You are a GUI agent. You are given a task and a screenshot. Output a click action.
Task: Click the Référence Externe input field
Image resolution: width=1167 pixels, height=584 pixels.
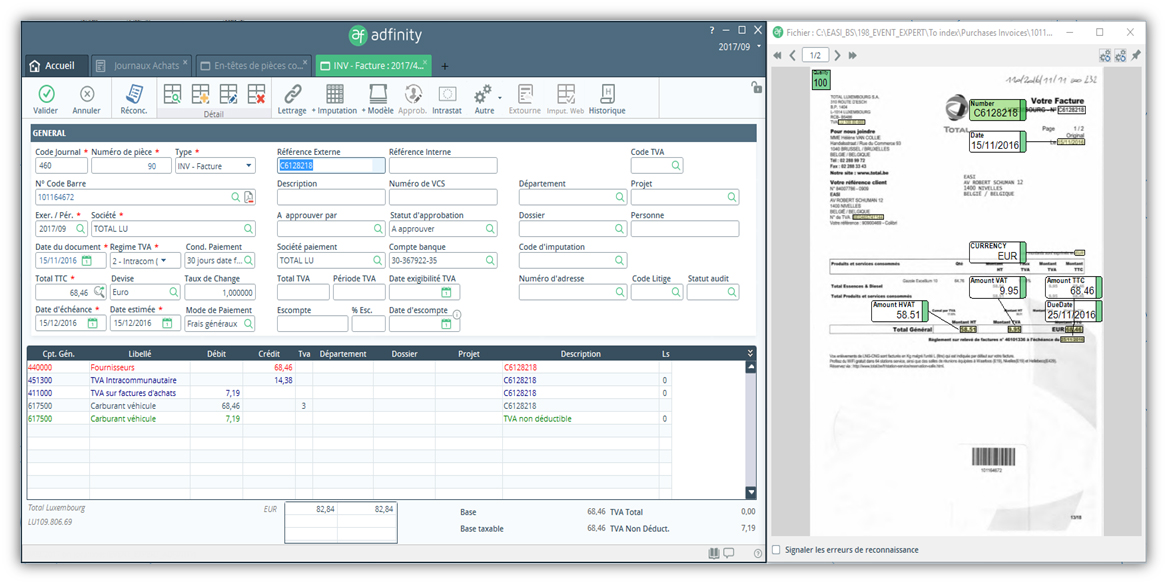pyautogui.click(x=332, y=166)
